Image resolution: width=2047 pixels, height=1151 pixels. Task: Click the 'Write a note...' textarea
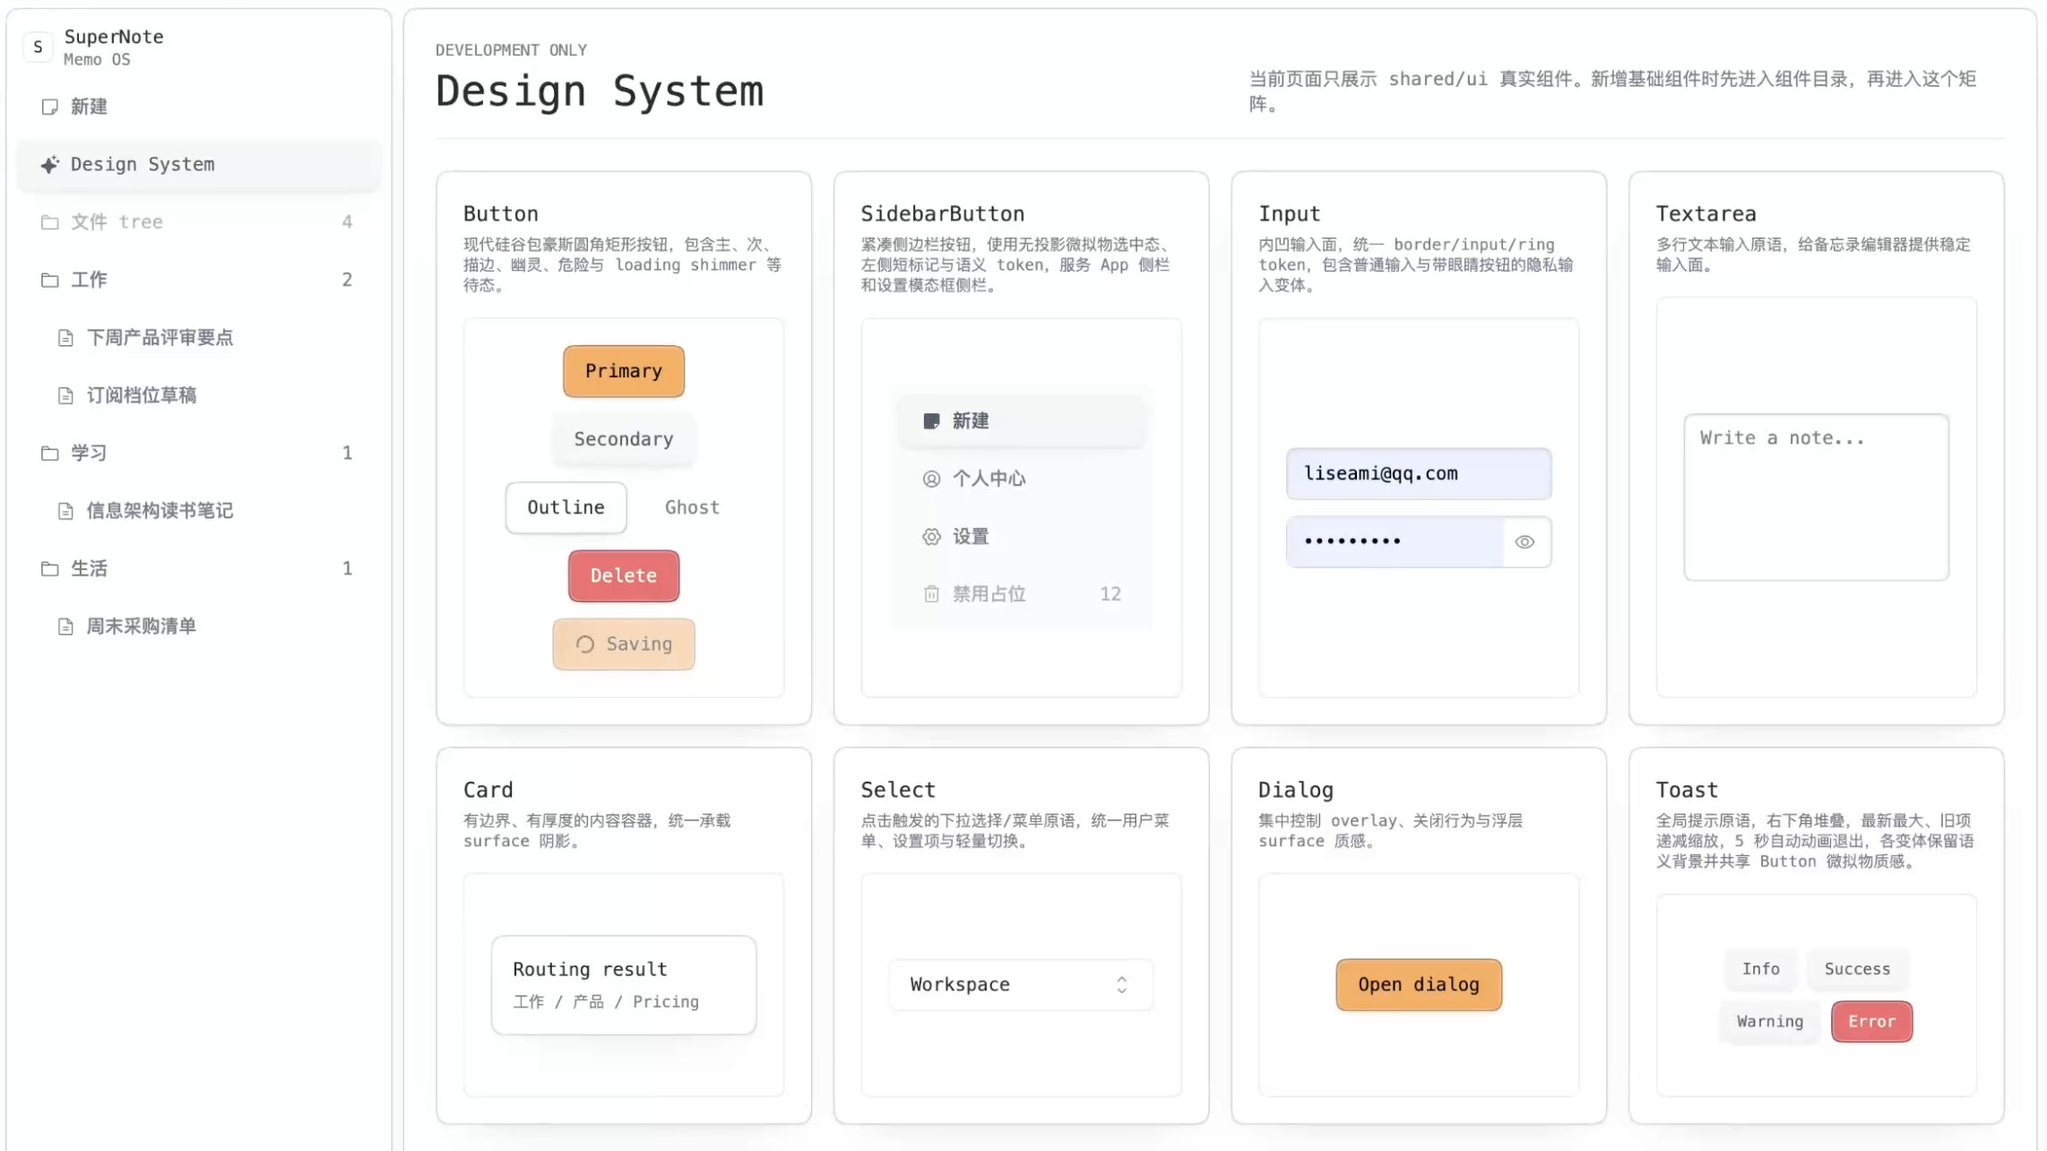1816,497
